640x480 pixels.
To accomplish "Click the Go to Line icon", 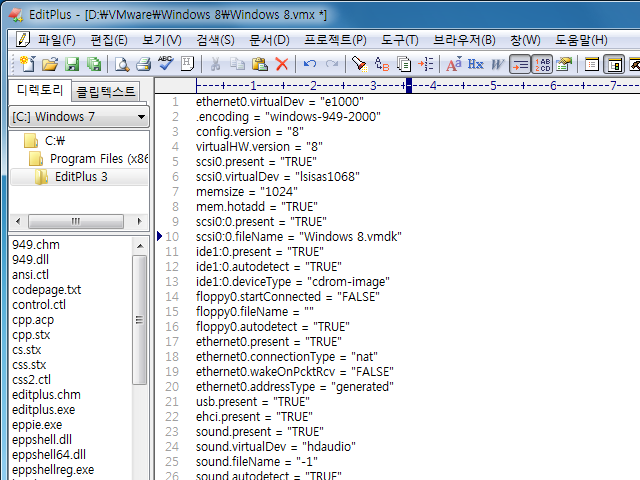I will pyautogui.click(x=426, y=64).
